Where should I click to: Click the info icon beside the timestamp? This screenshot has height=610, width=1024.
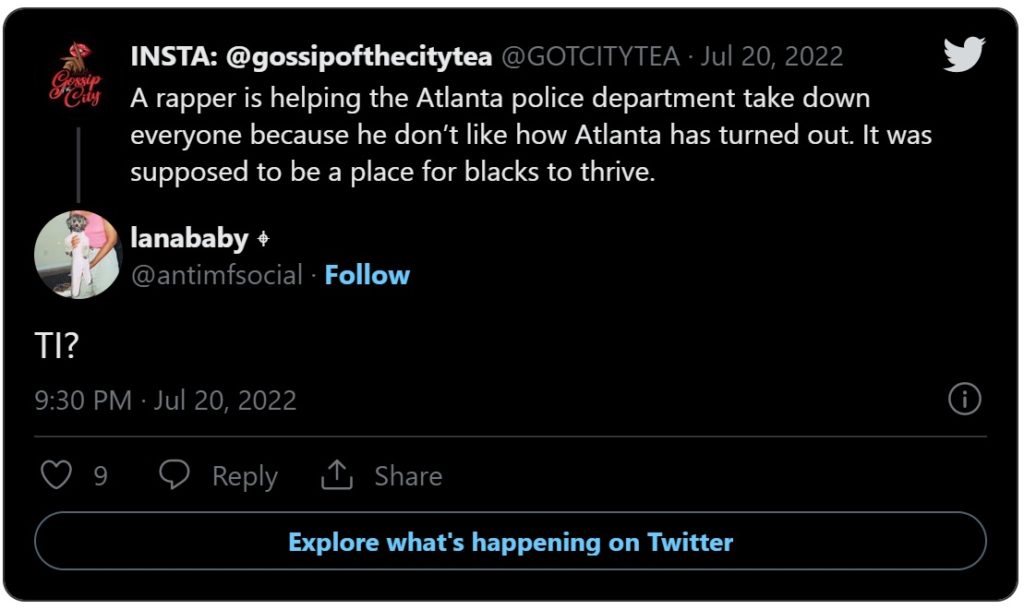[x=964, y=399]
